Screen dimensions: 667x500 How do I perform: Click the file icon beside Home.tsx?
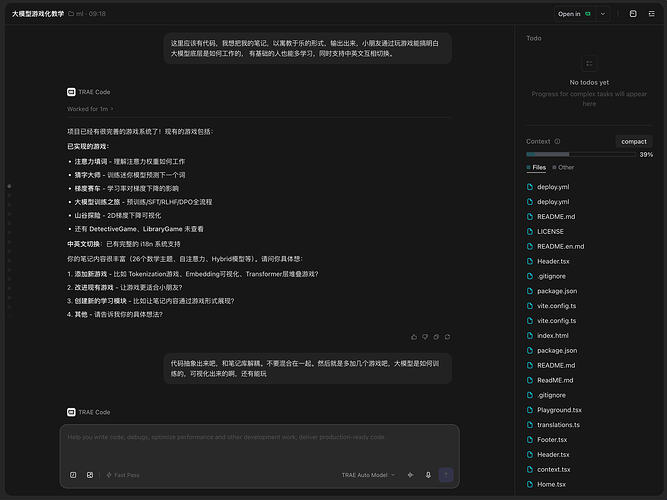tap(530, 484)
